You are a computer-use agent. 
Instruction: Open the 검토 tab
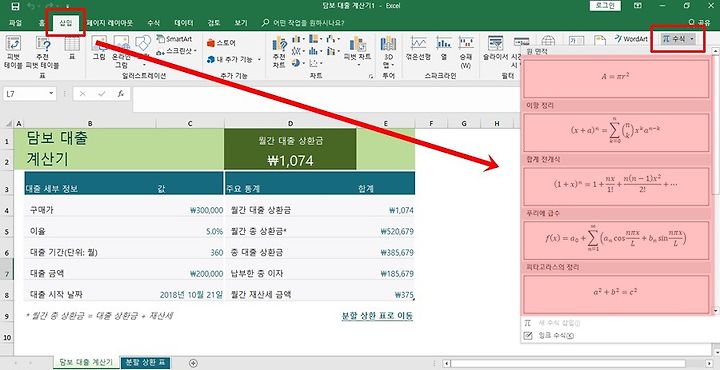point(214,23)
